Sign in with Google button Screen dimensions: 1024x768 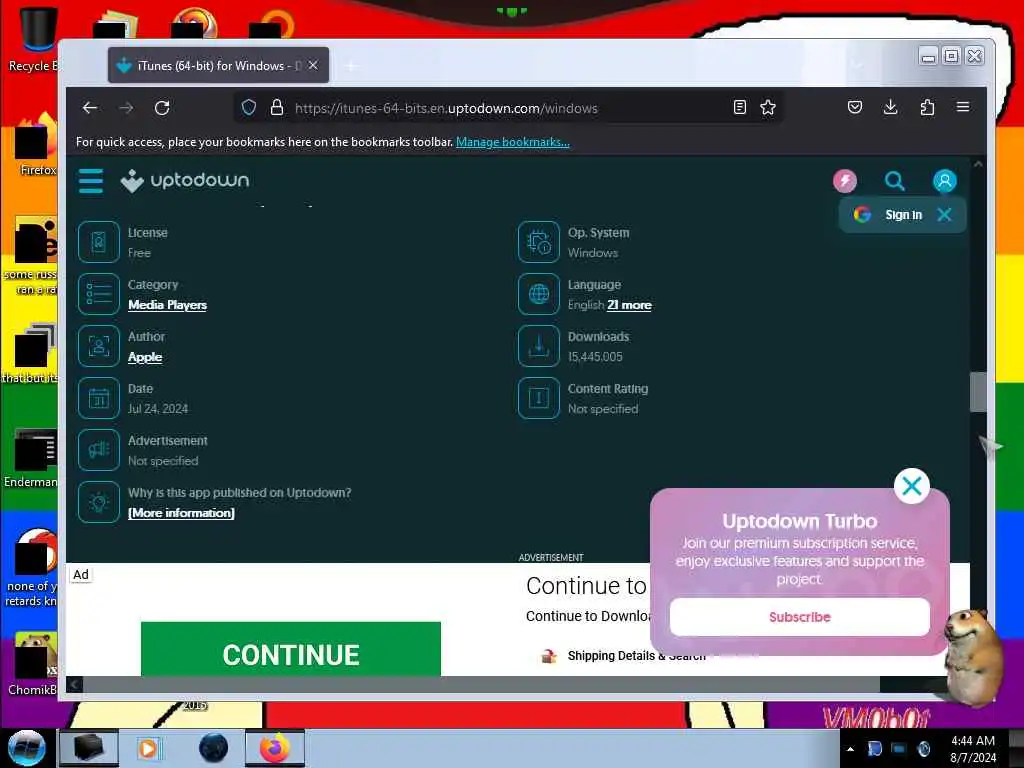click(889, 215)
